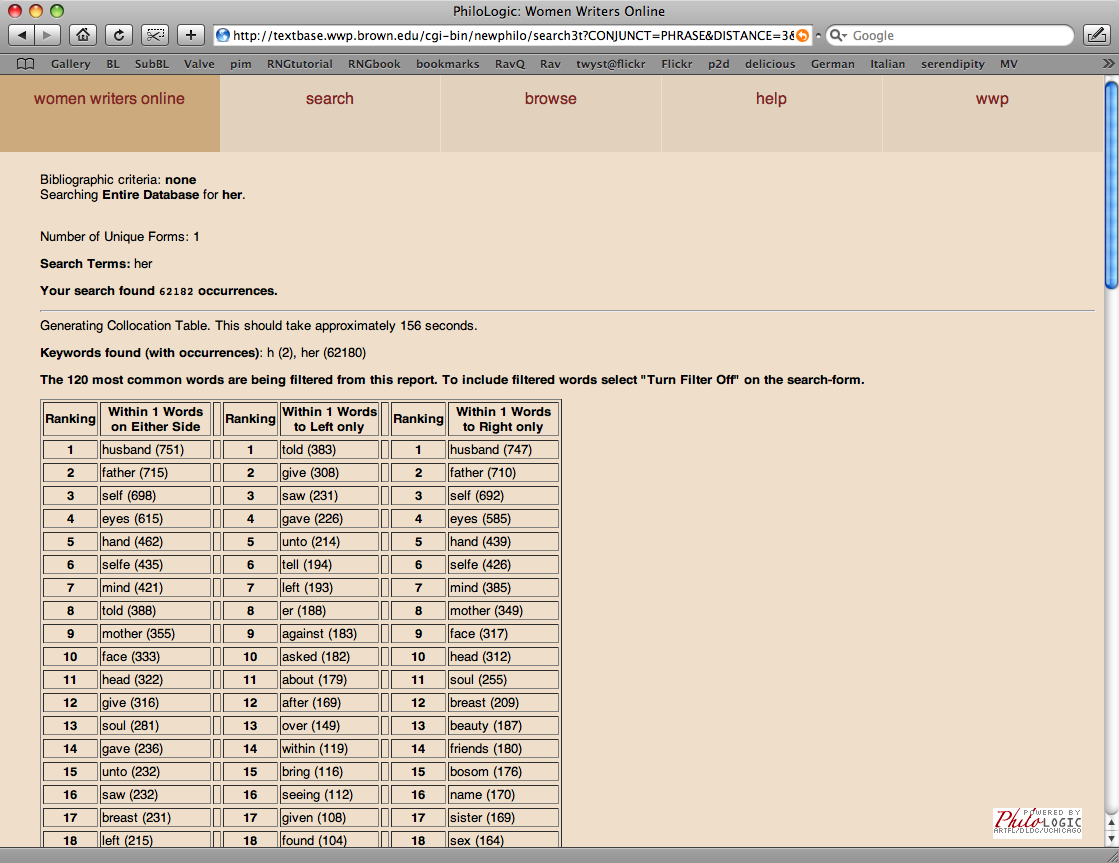This screenshot has width=1119, height=863.
Task: Click the pencil edit icon at toolbar right
Action: tap(1096, 35)
